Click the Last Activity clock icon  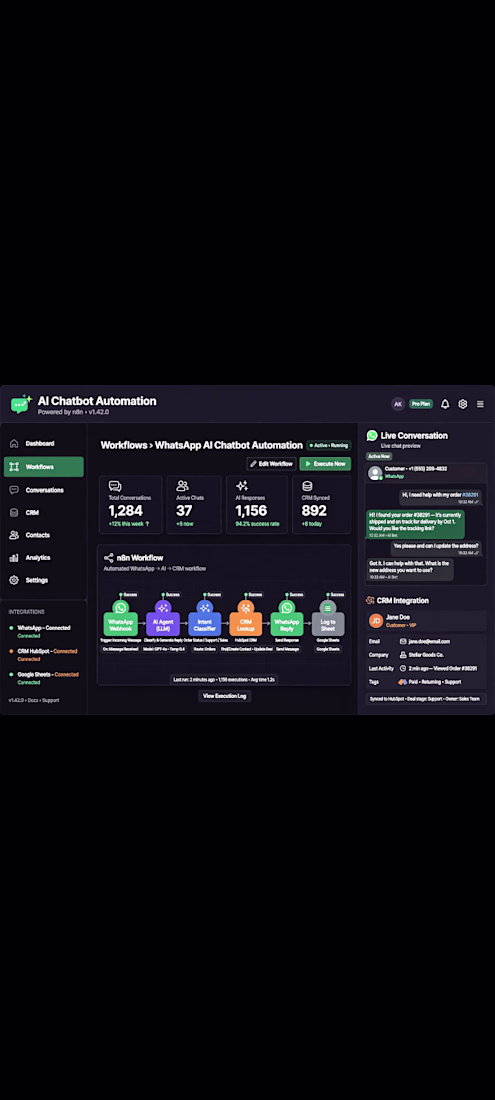point(403,668)
